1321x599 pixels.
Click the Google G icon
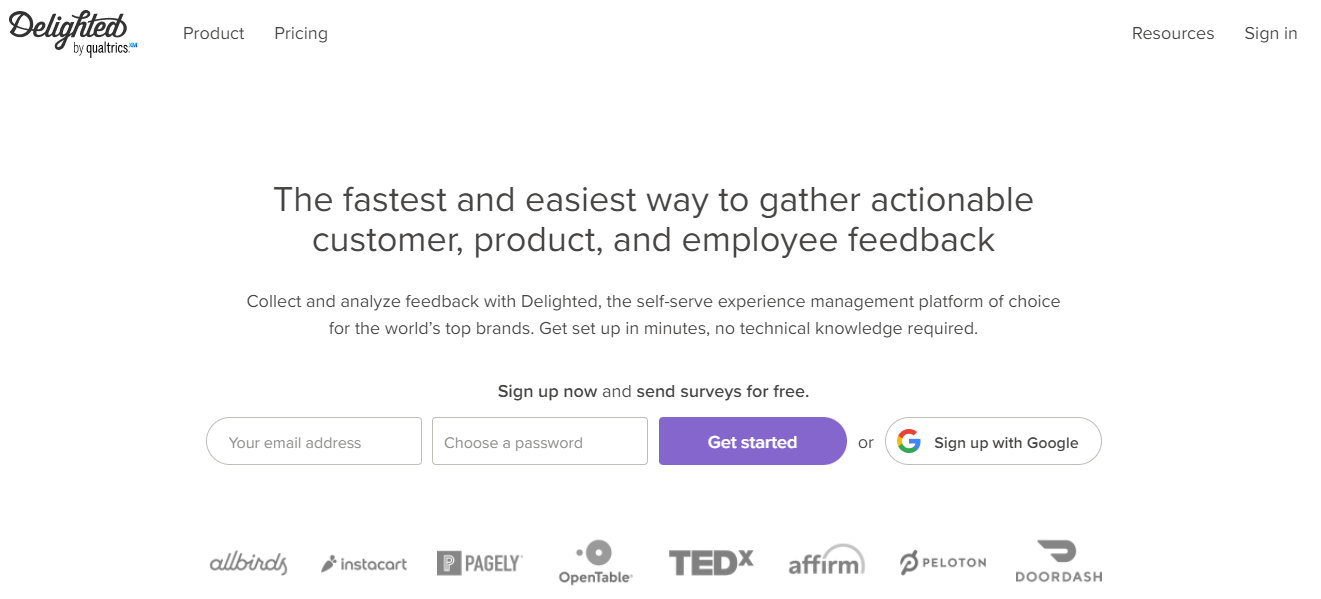[x=908, y=441]
